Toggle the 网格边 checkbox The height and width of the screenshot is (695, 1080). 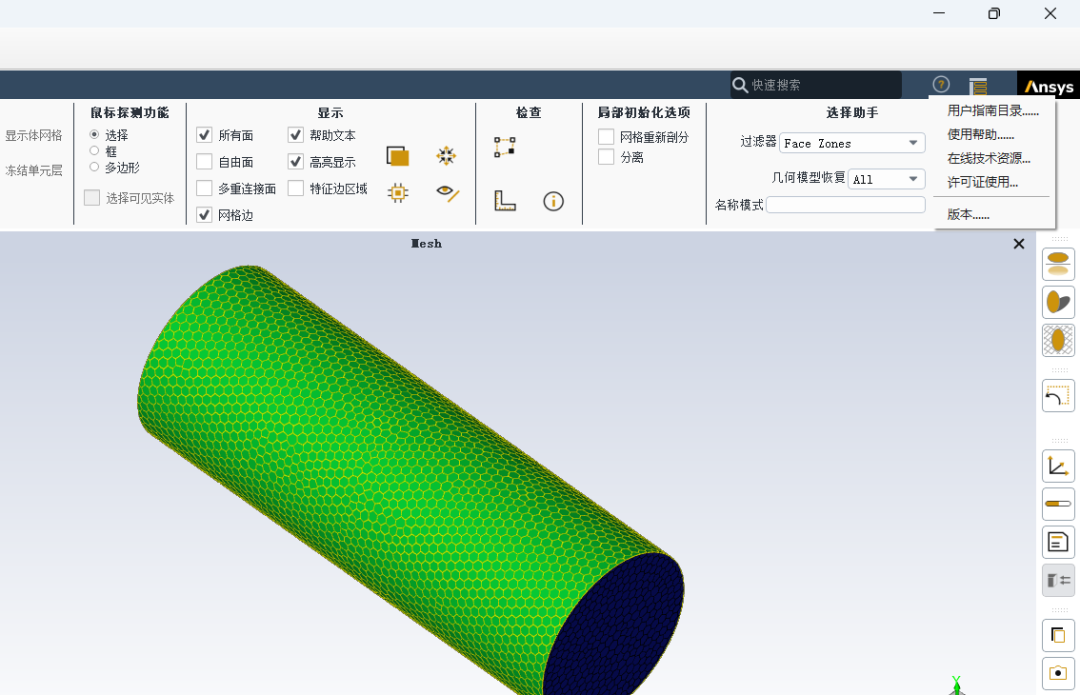204,215
